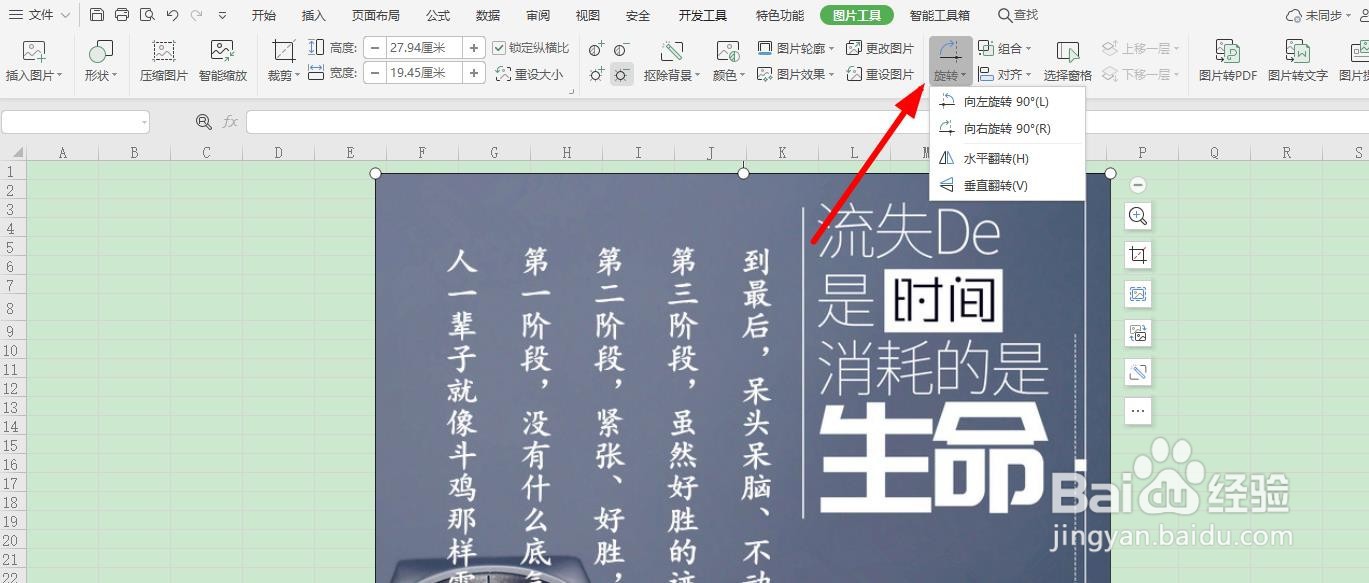
Task: Open the 对齐 align dropdown
Action: [x=1004, y=74]
